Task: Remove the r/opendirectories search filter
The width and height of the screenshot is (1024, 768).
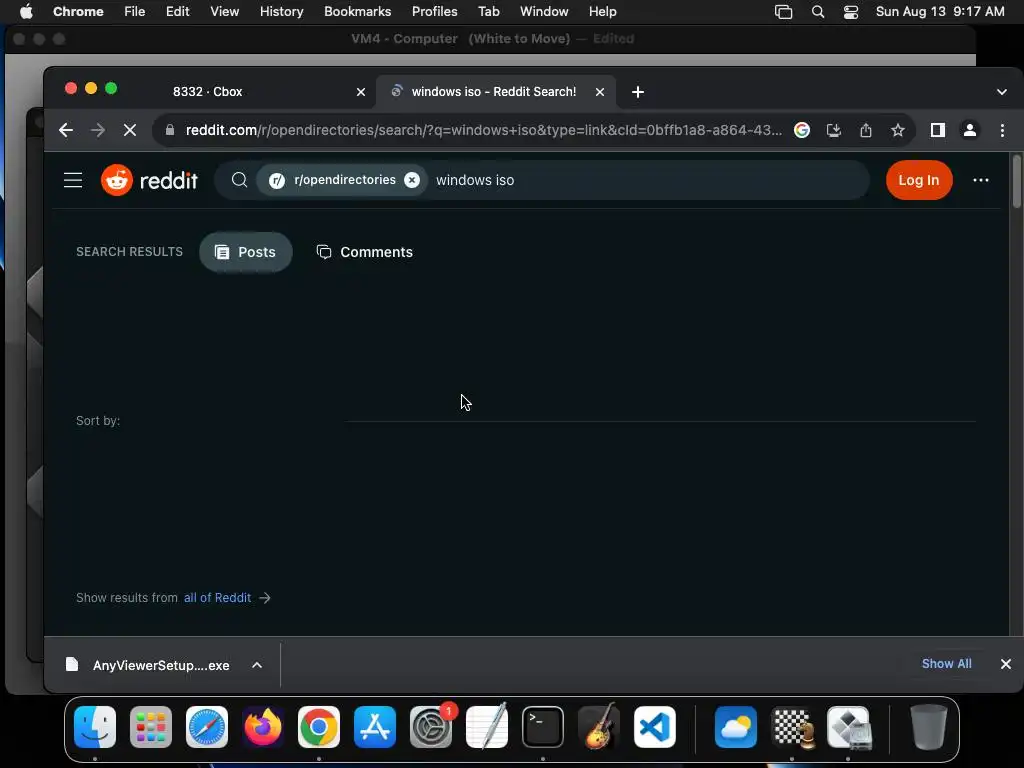Action: 411,180
